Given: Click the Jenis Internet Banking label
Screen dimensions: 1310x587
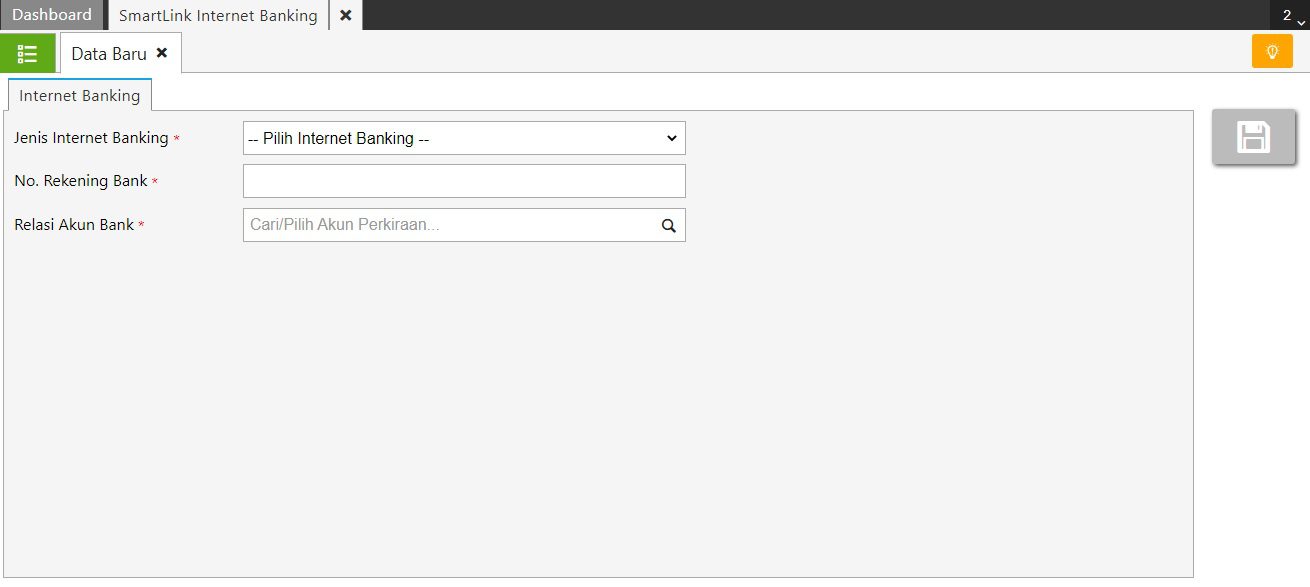Looking at the screenshot, I should pos(91,138).
